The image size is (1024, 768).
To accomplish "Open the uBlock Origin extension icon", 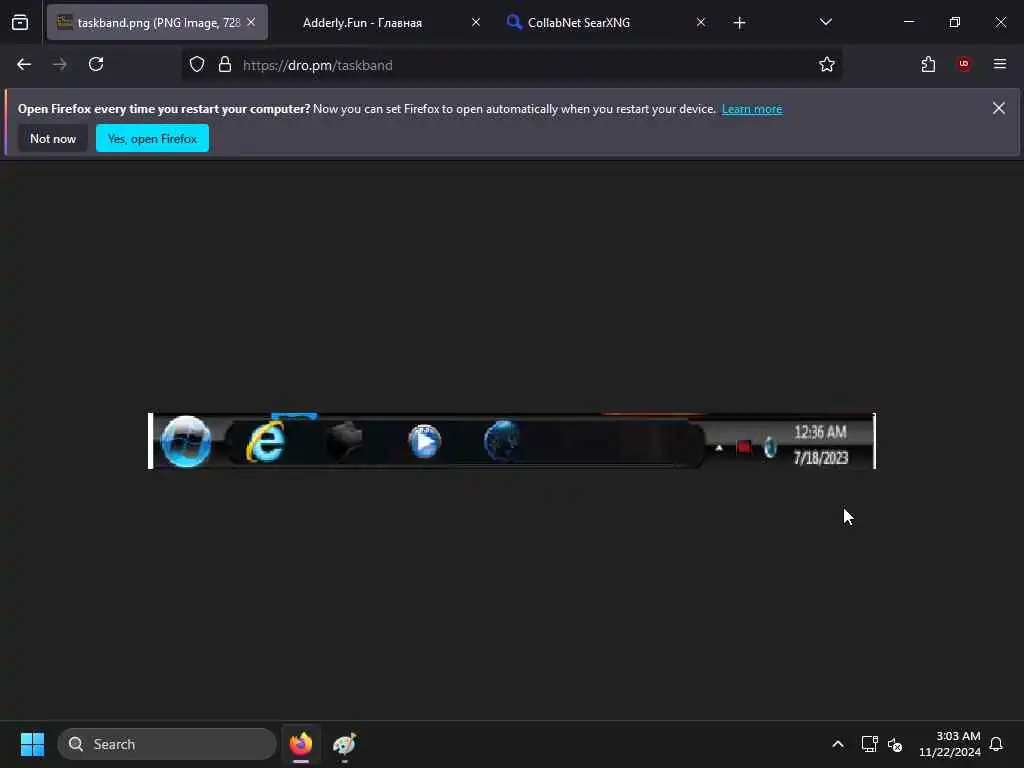I will coord(964,65).
